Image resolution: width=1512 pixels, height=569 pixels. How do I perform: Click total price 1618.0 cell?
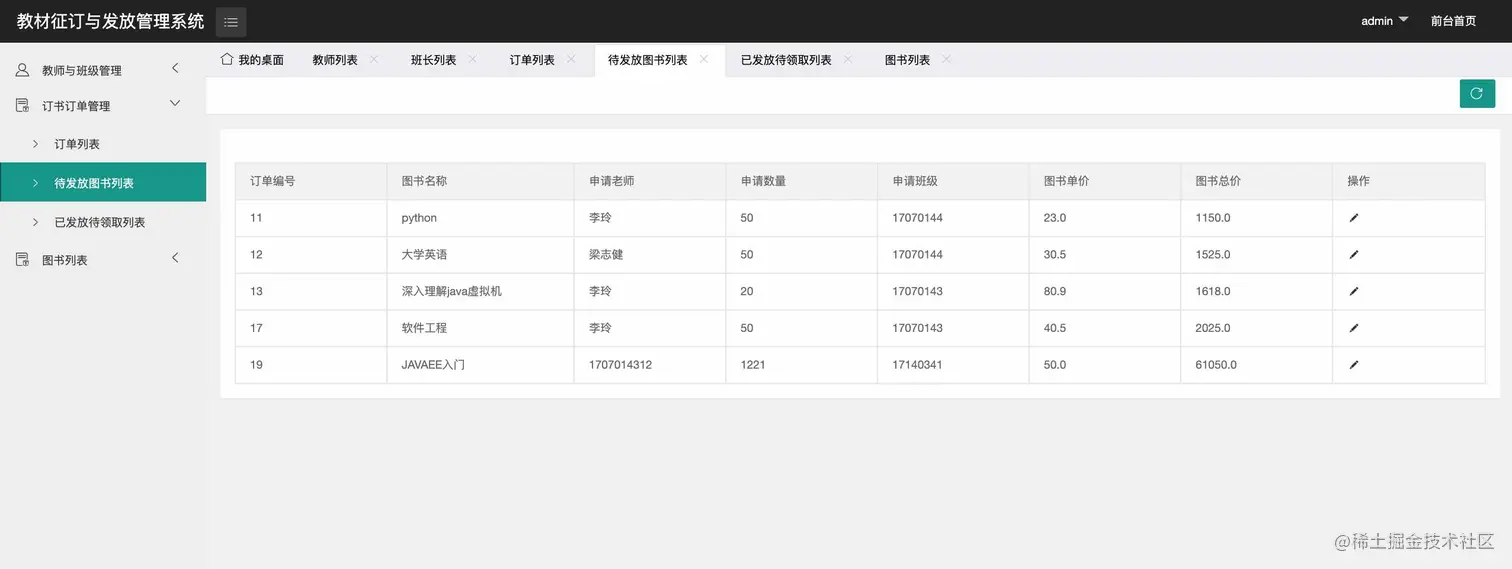click(1257, 292)
